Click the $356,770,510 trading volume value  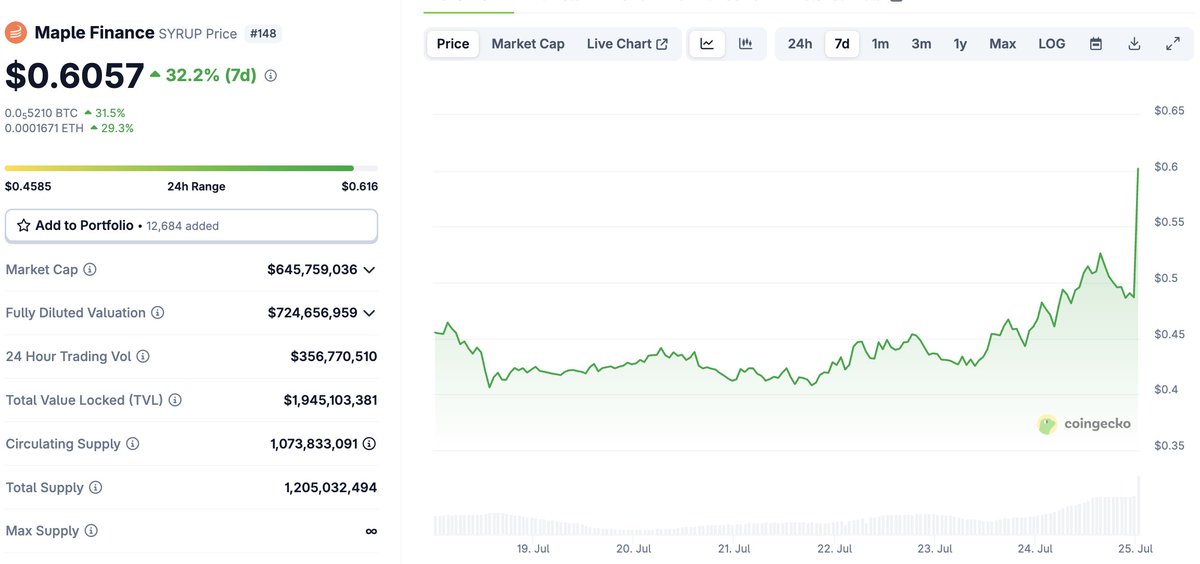tap(333, 357)
